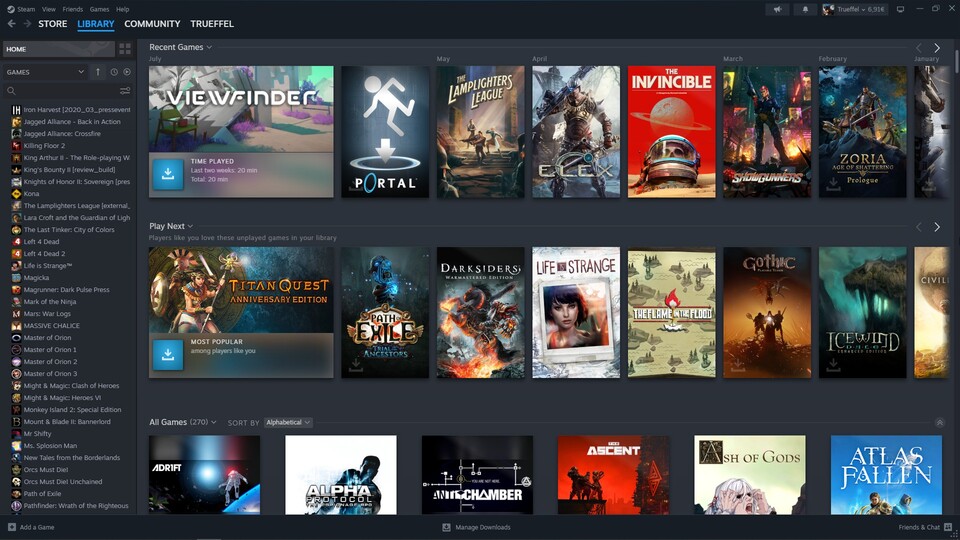960x540 pixels.
Task: Open Big Picture mode monitor icon
Action: (x=900, y=9)
